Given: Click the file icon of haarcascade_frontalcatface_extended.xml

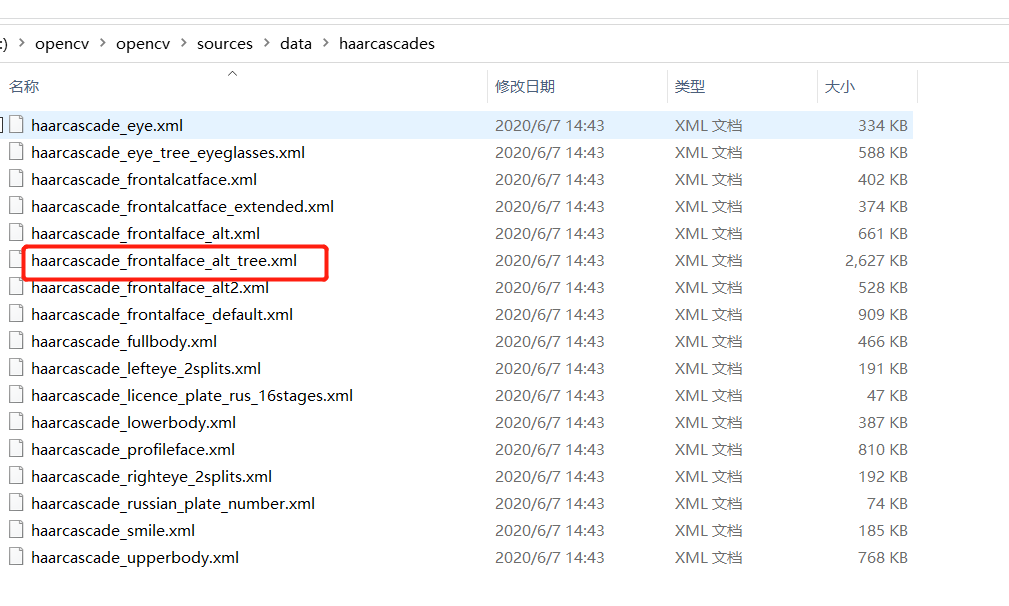Looking at the screenshot, I should (16, 206).
